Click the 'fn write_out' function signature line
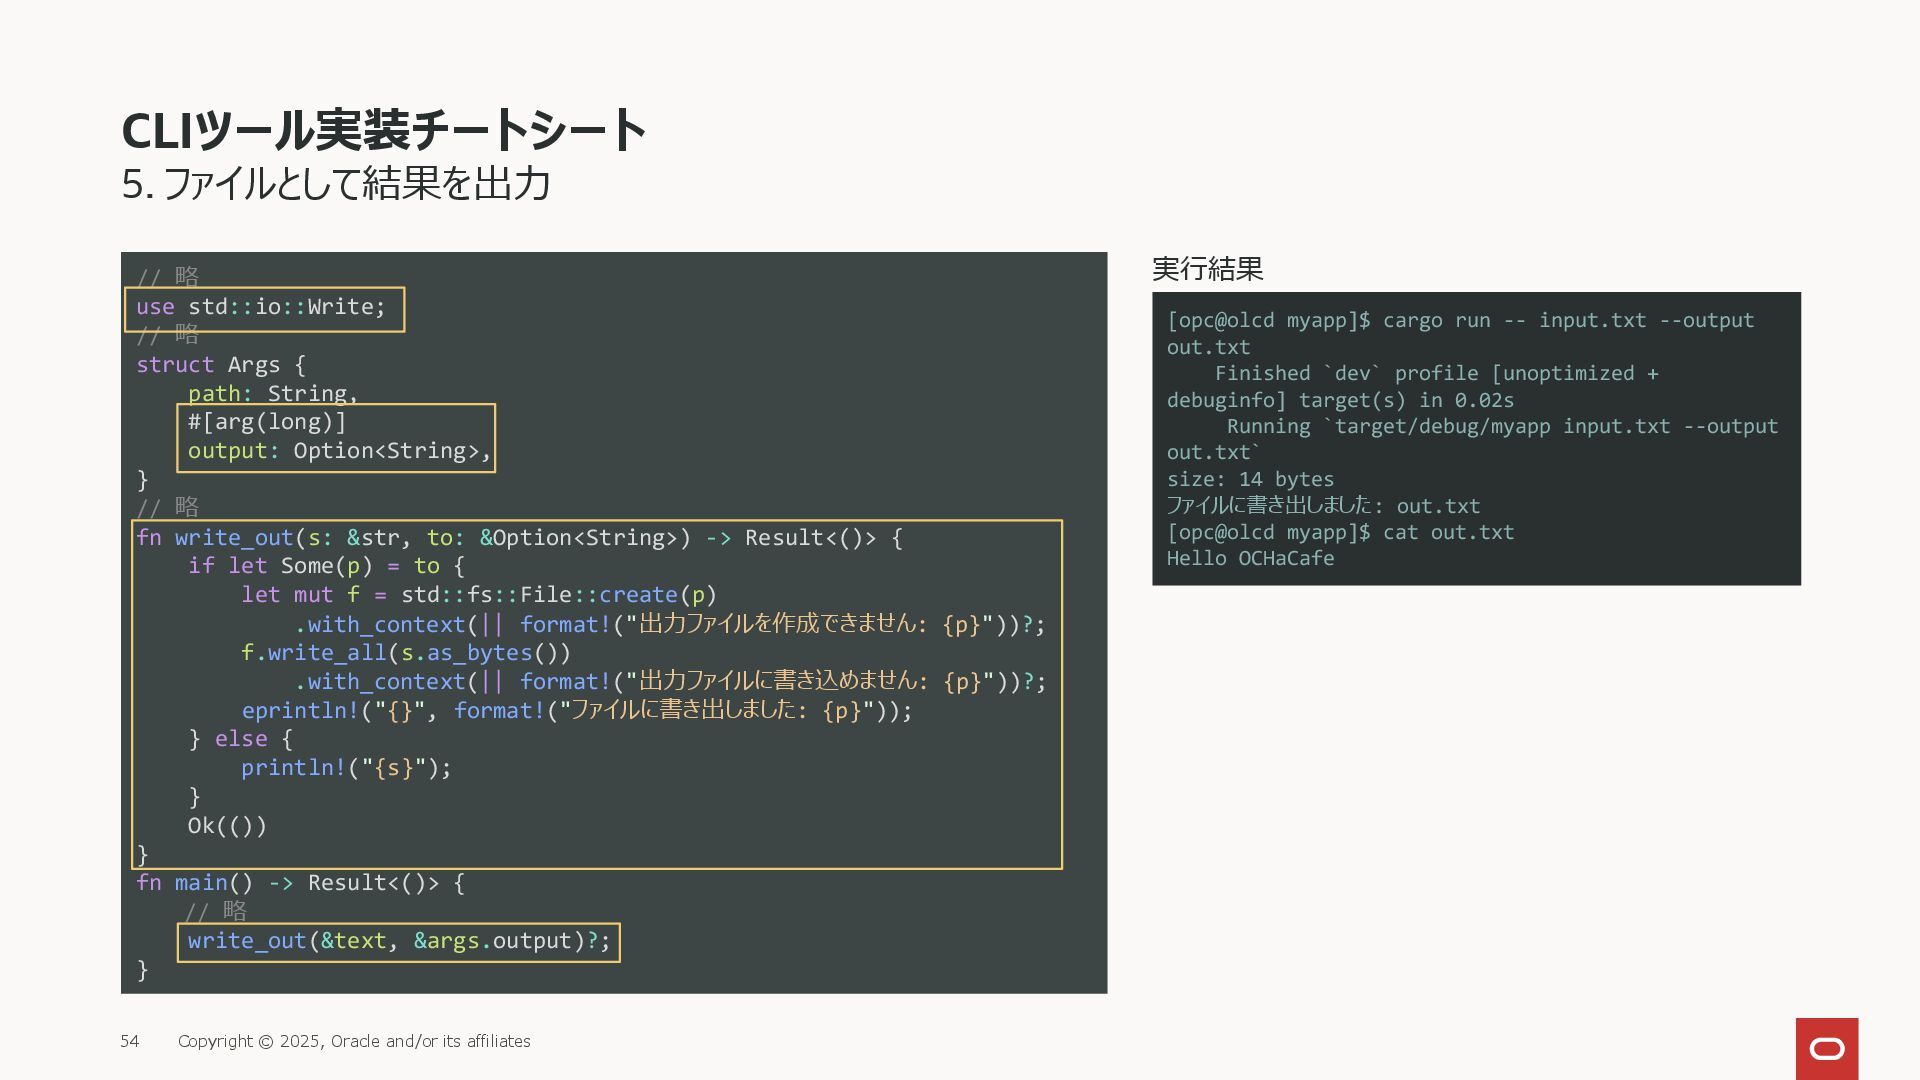This screenshot has width=1920, height=1080. click(520, 538)
